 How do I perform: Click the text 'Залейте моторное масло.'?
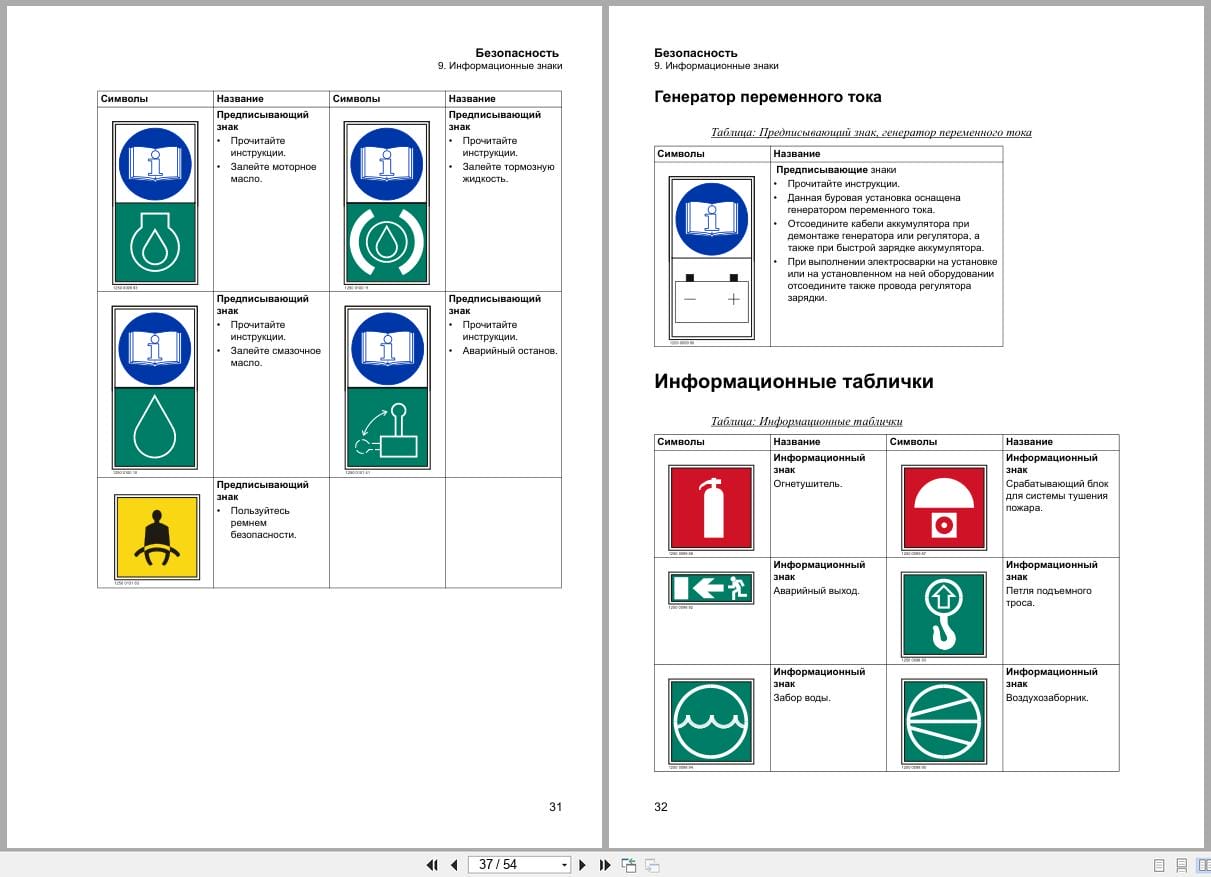pyautogui.click(x=273, y=172)
